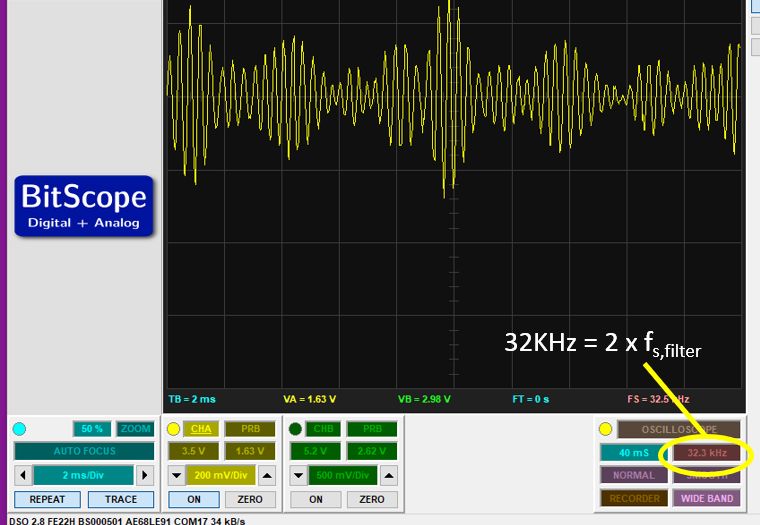Click the green CHB channel indicator light
This screenshot has width=760, height=525.
click(x=295, y=429)
